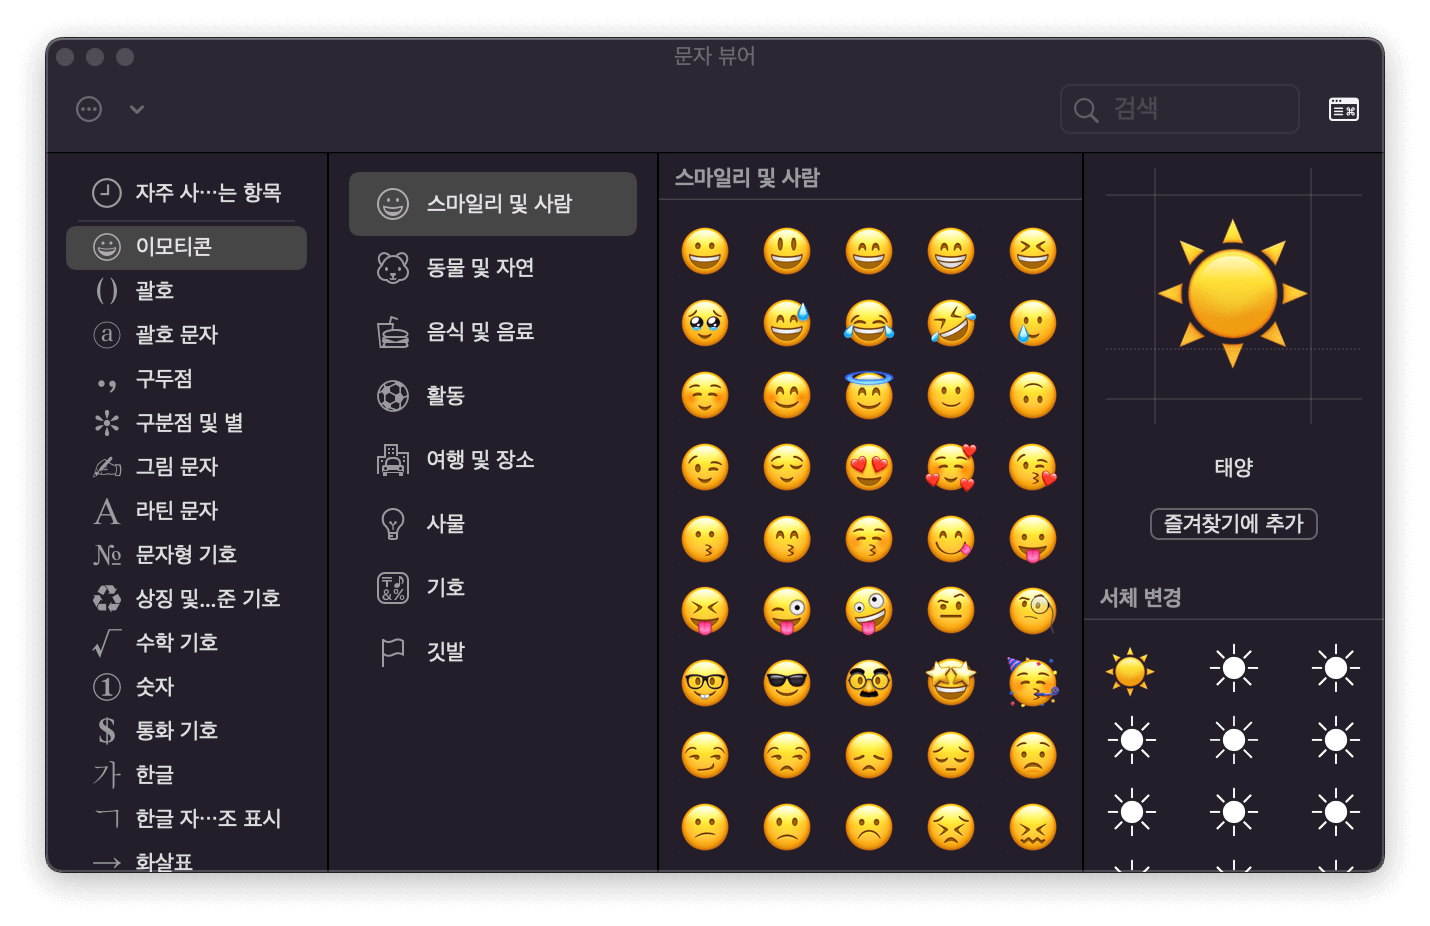This screenshot has height=926, width=1430.
Task: Open the recycling-icon 상징 category
Action: (186, 599)
